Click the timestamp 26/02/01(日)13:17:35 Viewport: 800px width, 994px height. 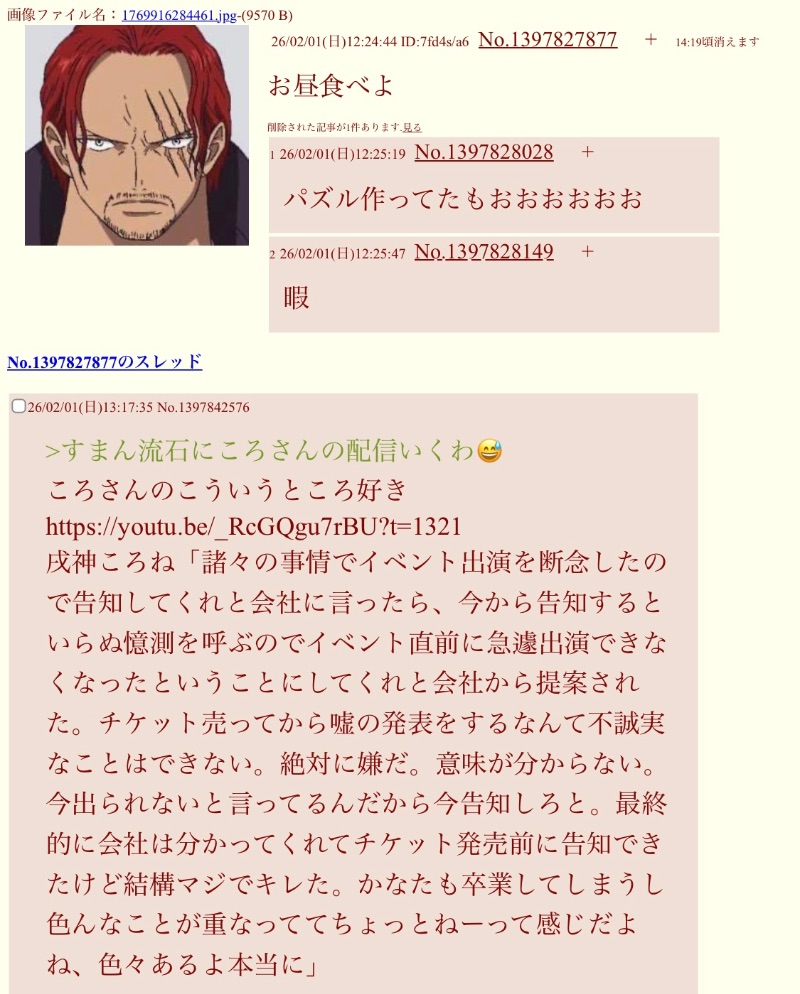[x=90, y=407]
